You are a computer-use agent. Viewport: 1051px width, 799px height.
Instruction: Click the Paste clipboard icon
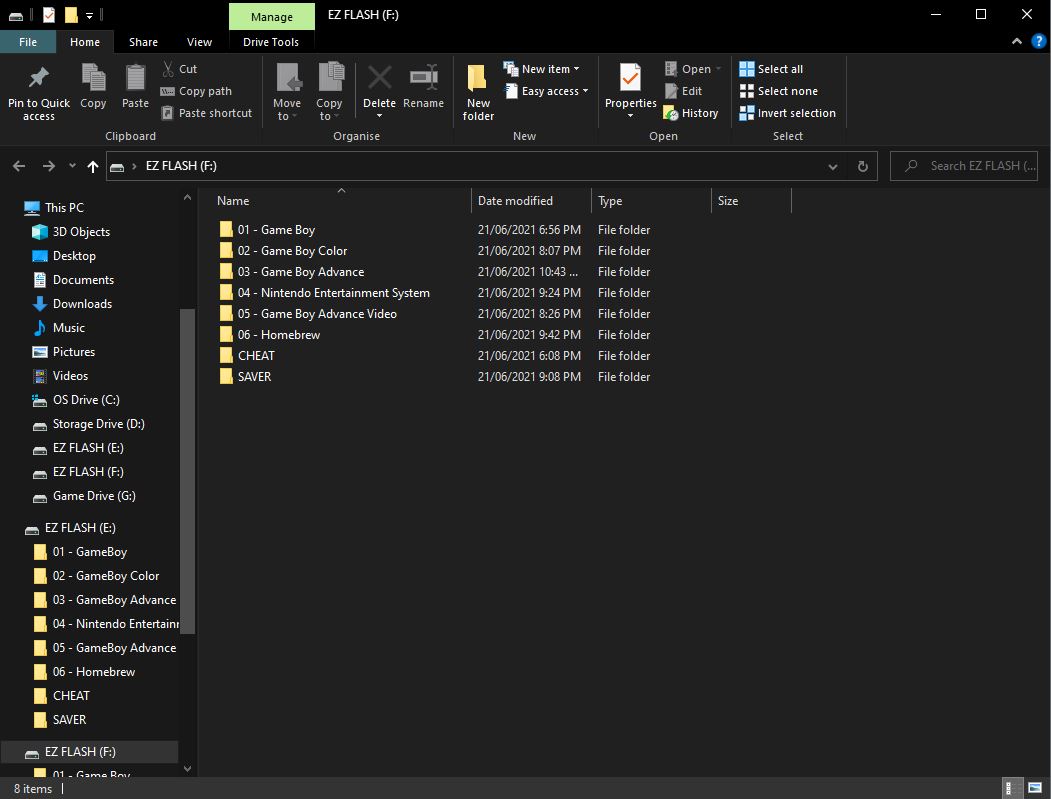135,78
